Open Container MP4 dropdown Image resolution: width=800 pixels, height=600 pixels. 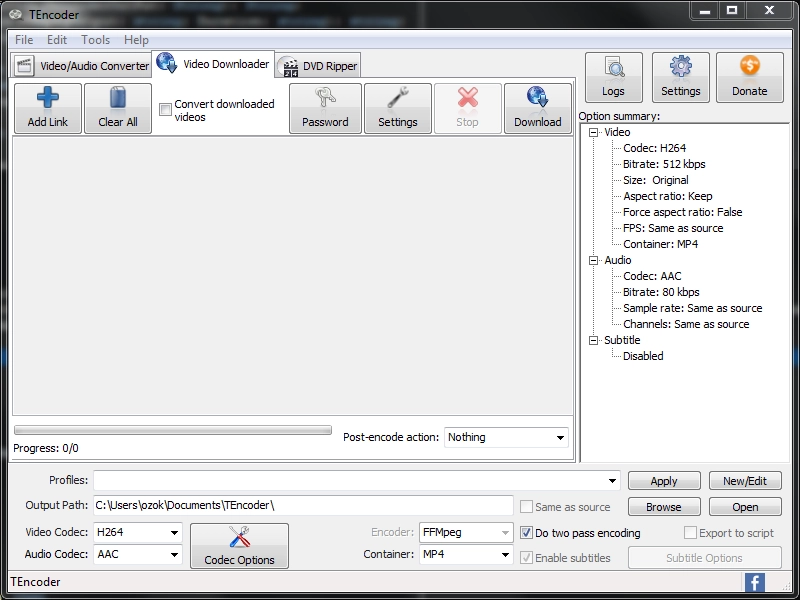tap(465, 554)
